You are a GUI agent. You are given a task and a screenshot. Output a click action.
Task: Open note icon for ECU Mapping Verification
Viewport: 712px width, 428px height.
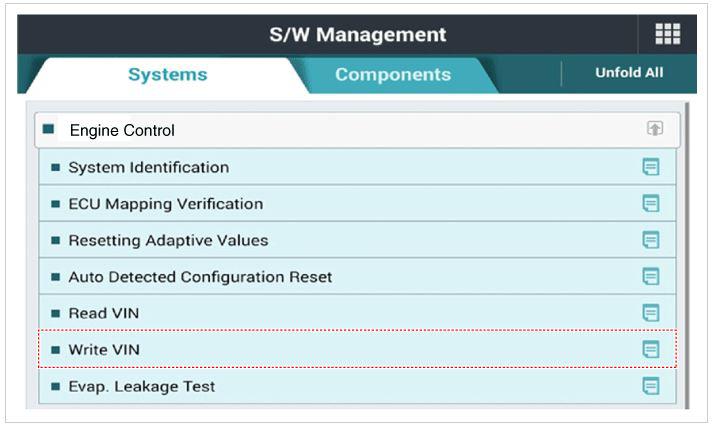tap(651, 204)
